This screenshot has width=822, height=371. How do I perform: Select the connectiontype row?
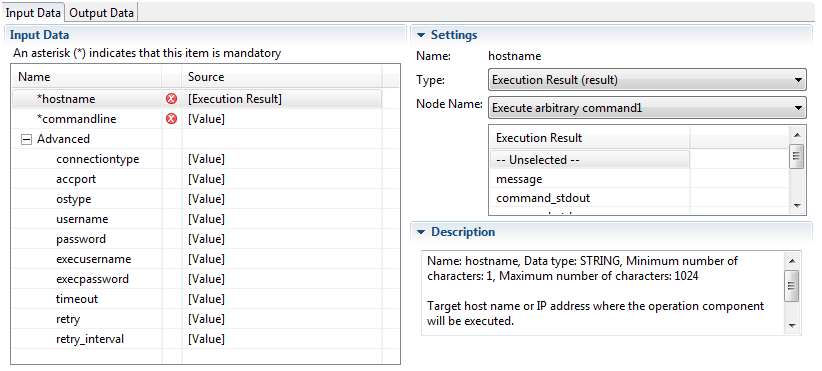point(197,159)
